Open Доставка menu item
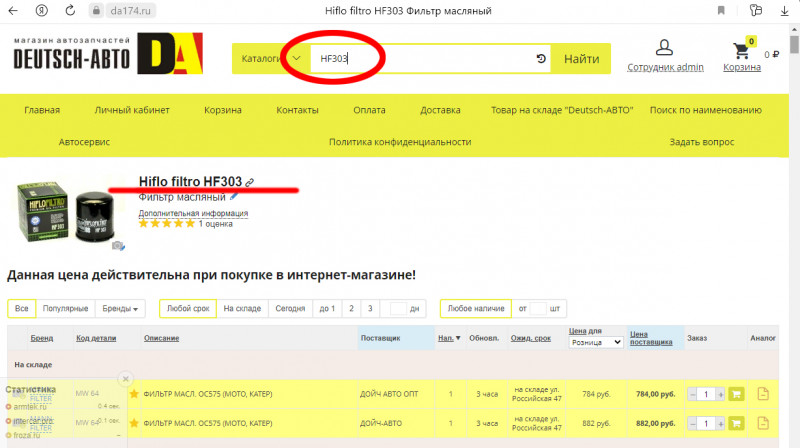Image resolution: width=800 pixels, height=448 pixels. [x=440, y=110]
